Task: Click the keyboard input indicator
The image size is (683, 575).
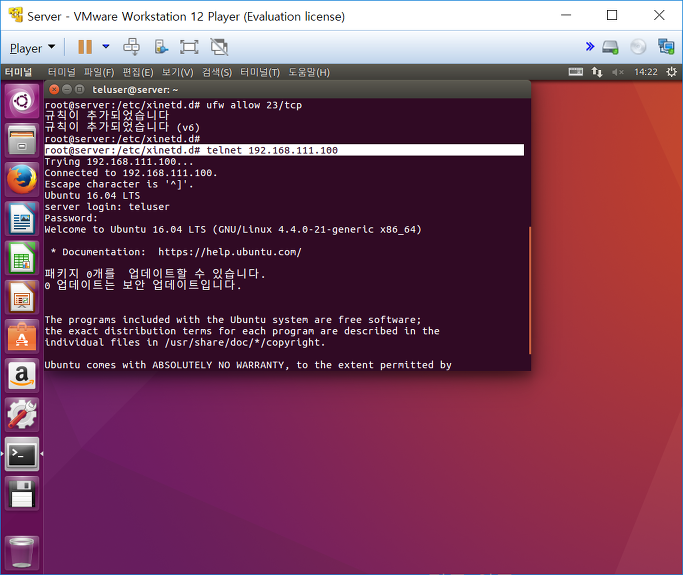Action: [575, 72]
